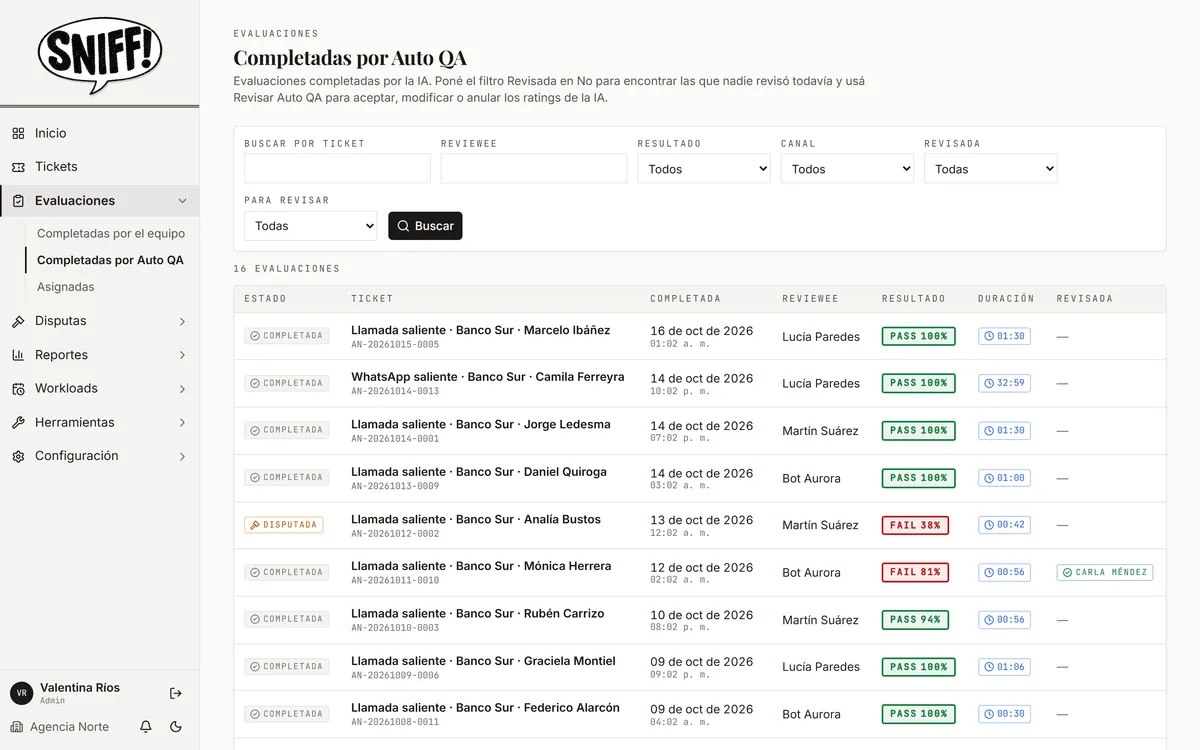The width and height of the screenshot is (1200, 750).
Task: Open Disputas menu label
Action: 61,321
